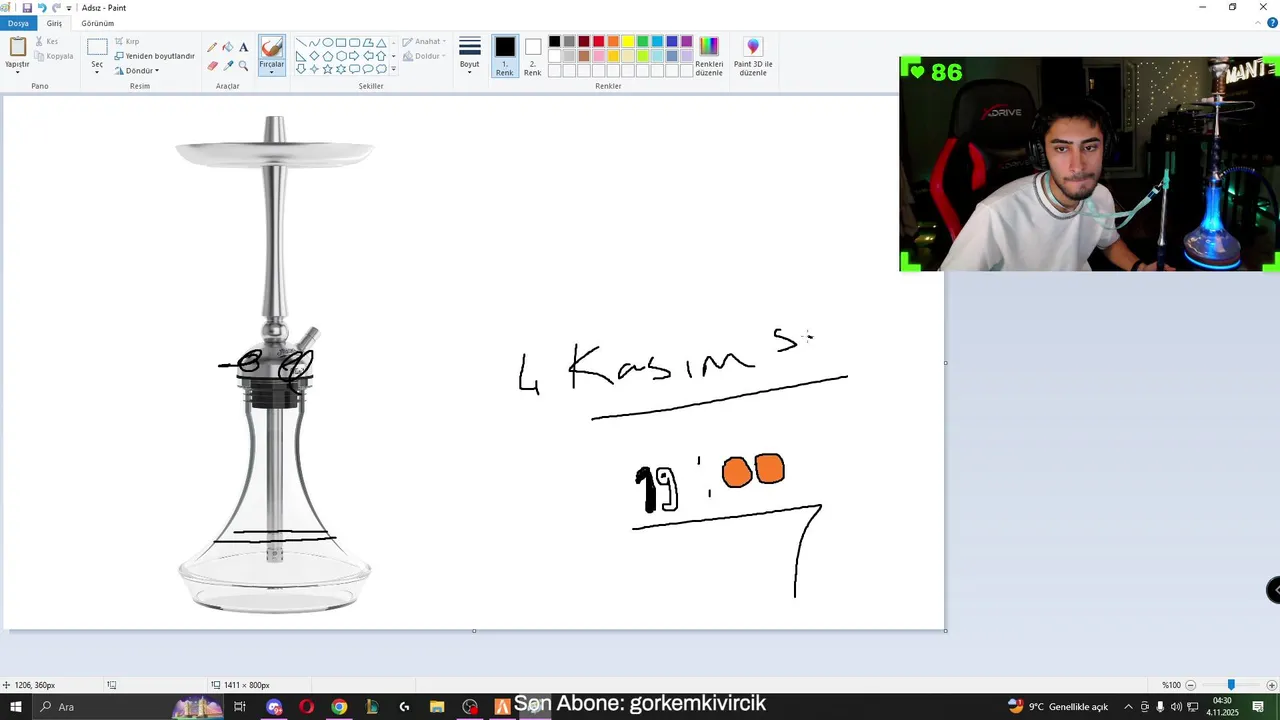This screenshot has width=1280, height=720.
Task: Click the Undo arrow in title bar
Action: pos(42,7)
